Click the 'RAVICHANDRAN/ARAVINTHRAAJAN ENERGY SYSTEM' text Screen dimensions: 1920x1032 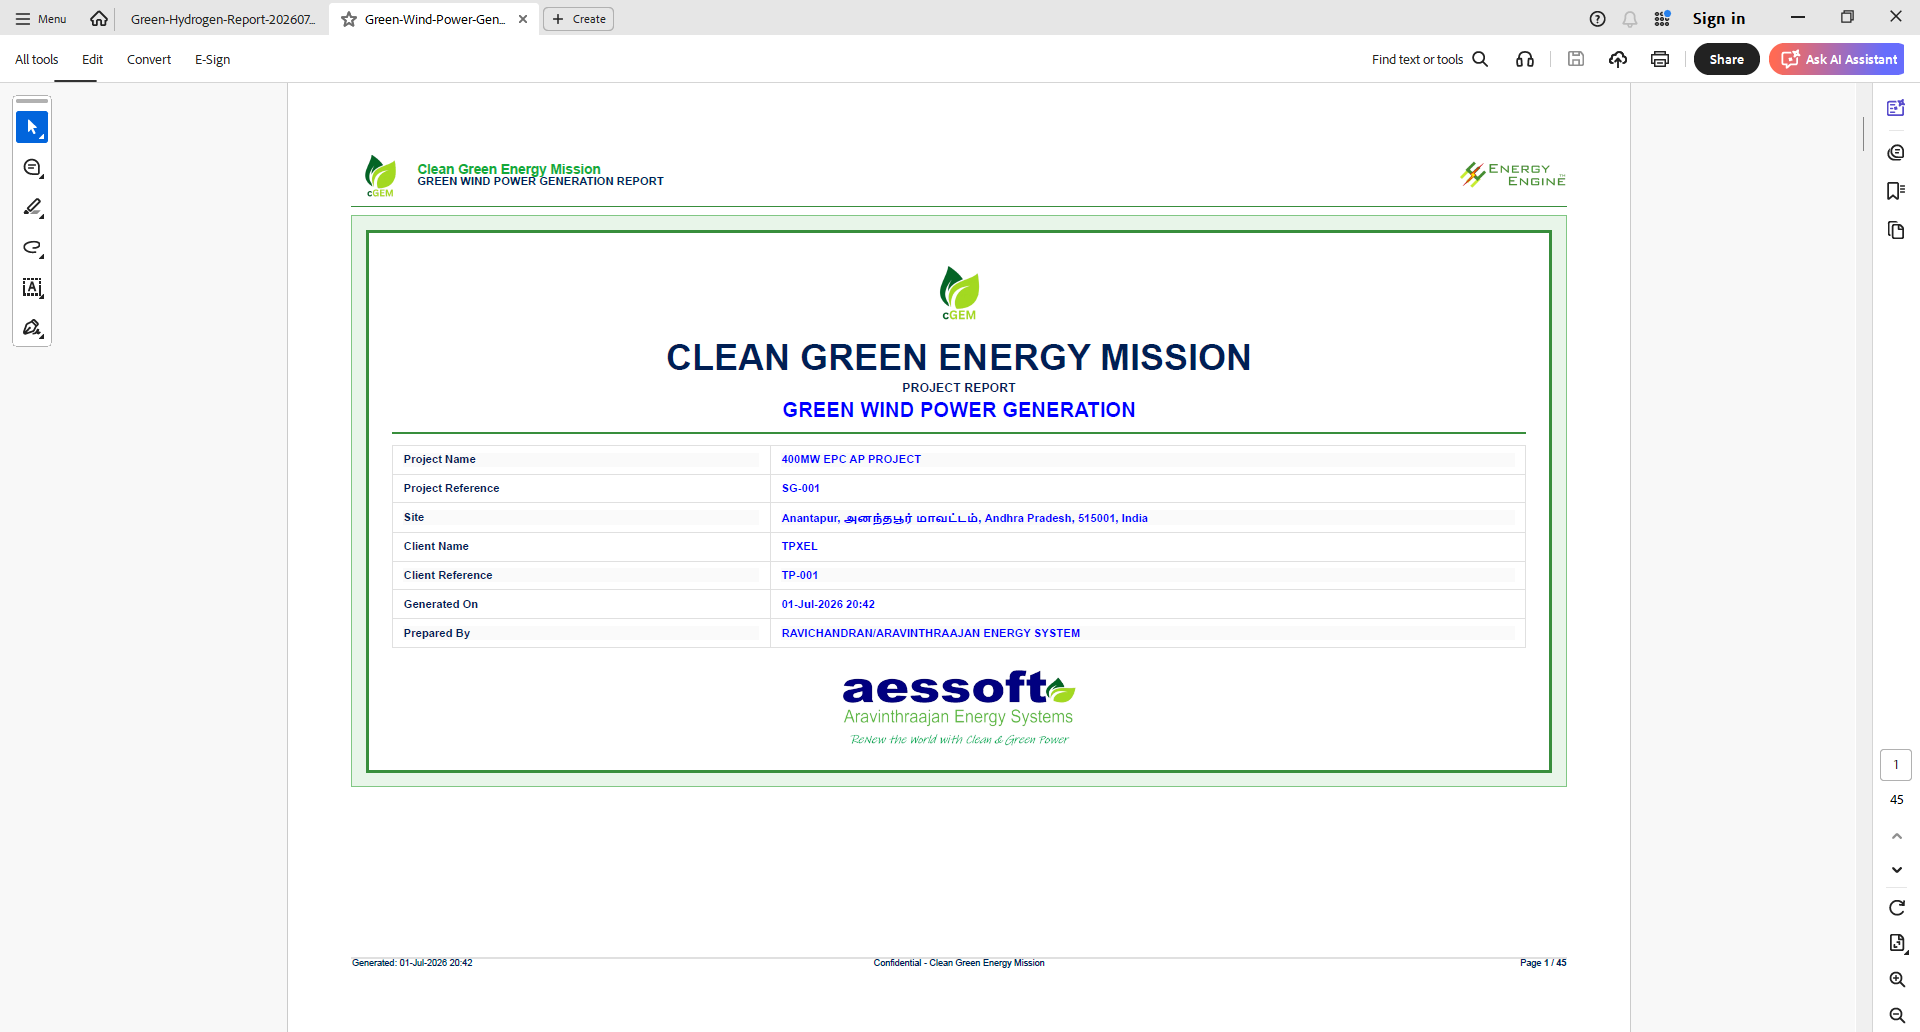[931, 634]
